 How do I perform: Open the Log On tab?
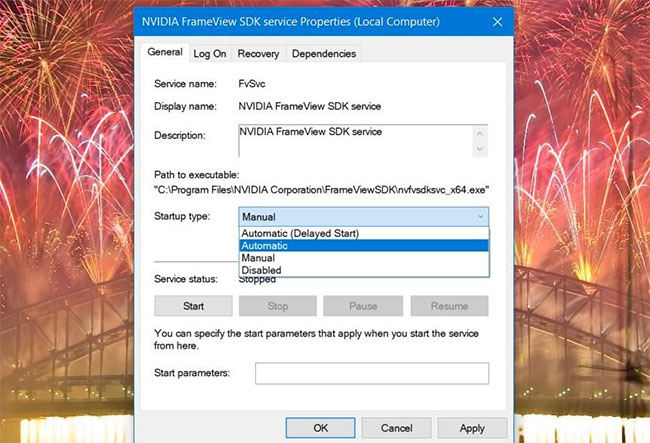pyautogui.click(x=210, y=54)
